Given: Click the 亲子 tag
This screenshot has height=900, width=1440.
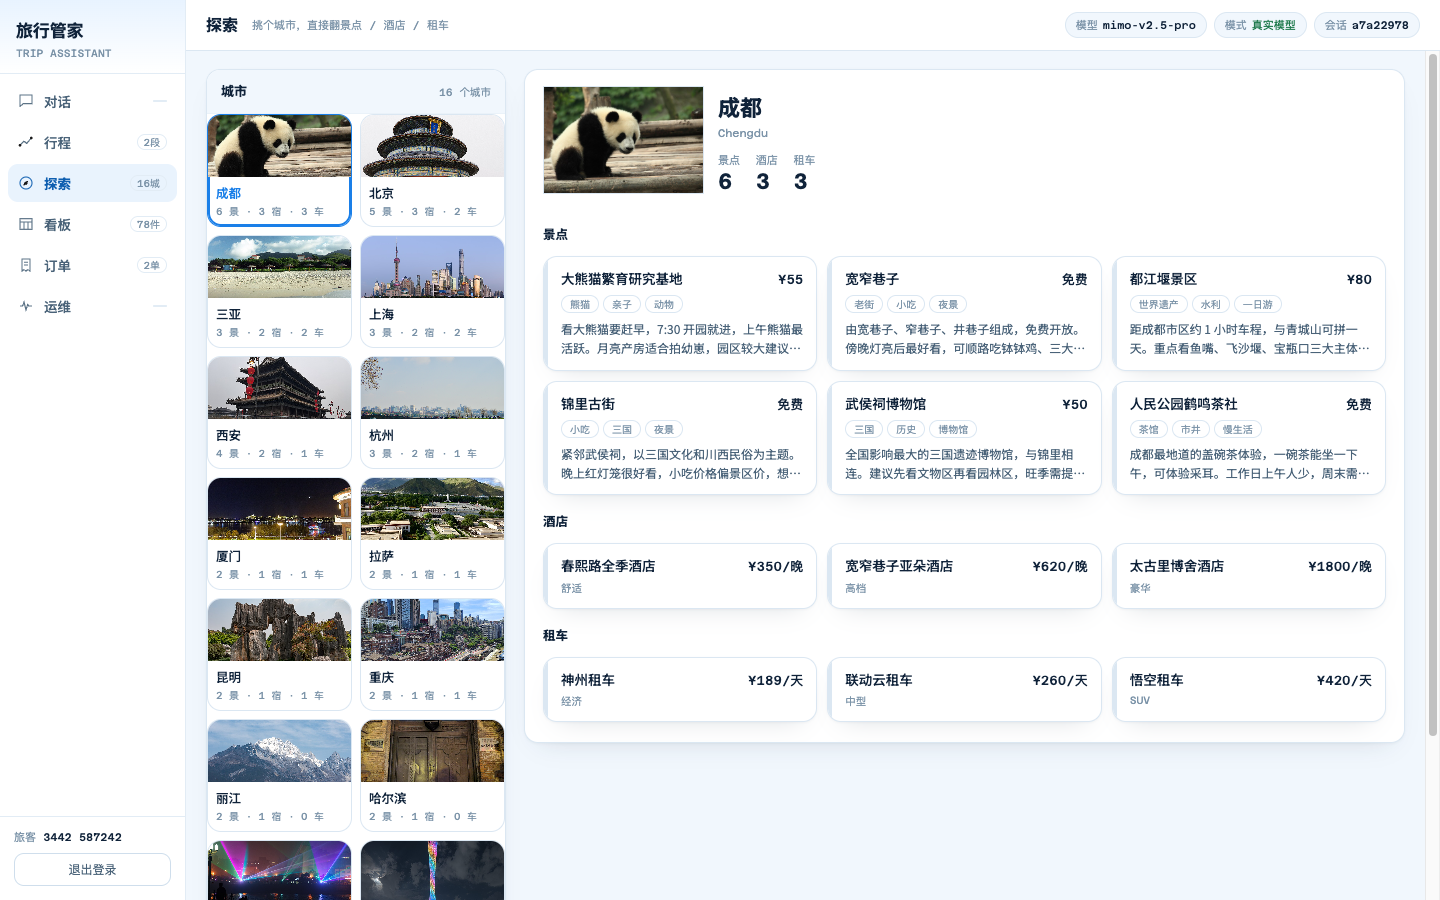Looking at the screenshot, I should 622,304.
